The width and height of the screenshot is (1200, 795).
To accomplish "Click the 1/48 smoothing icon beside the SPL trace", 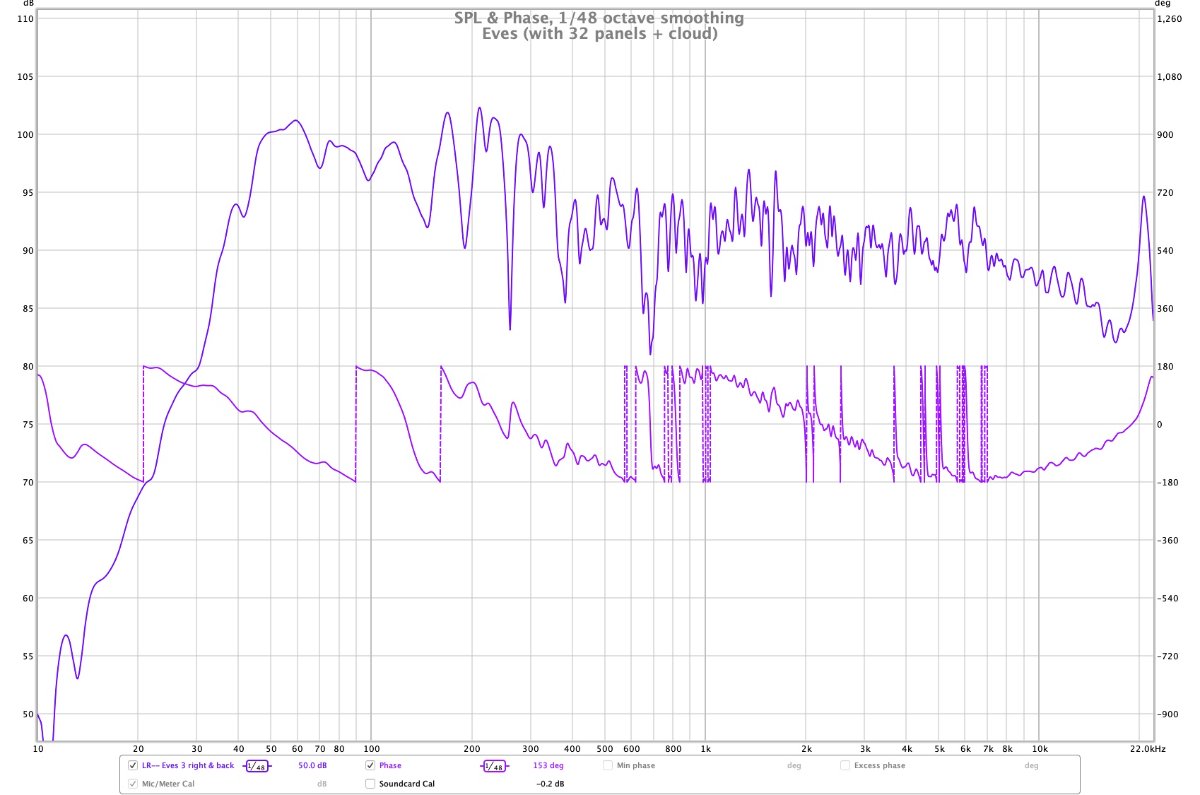I will [256, 766].
